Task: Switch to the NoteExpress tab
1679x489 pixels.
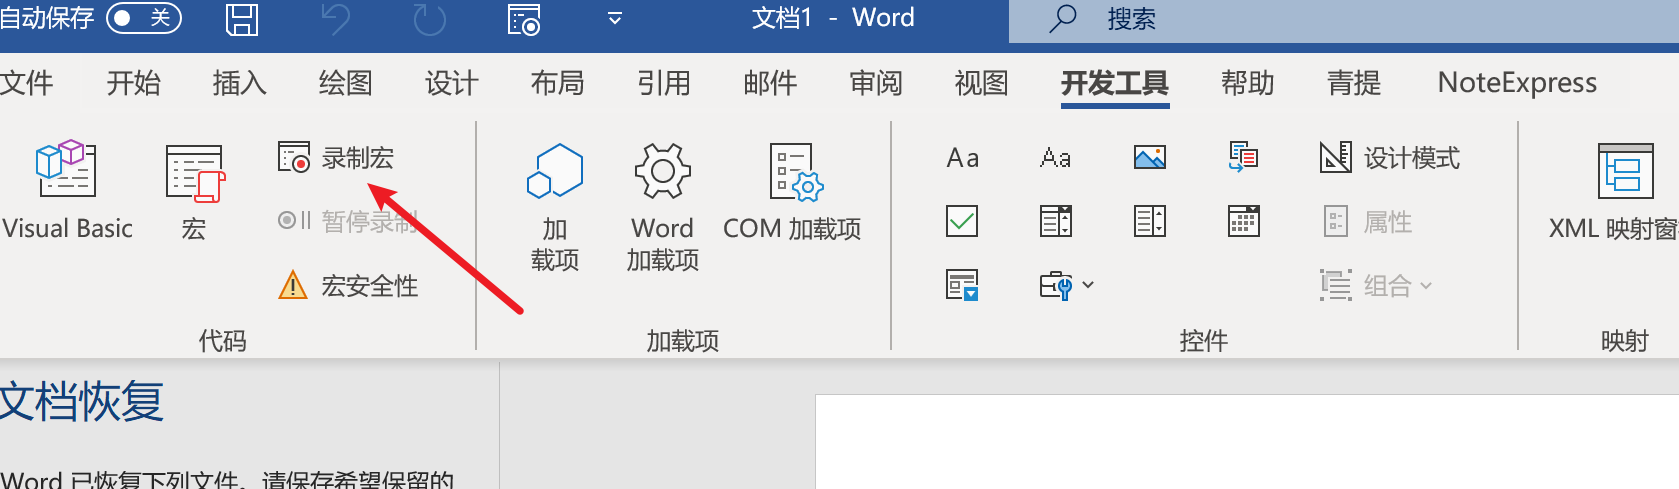Action: 1517,83
